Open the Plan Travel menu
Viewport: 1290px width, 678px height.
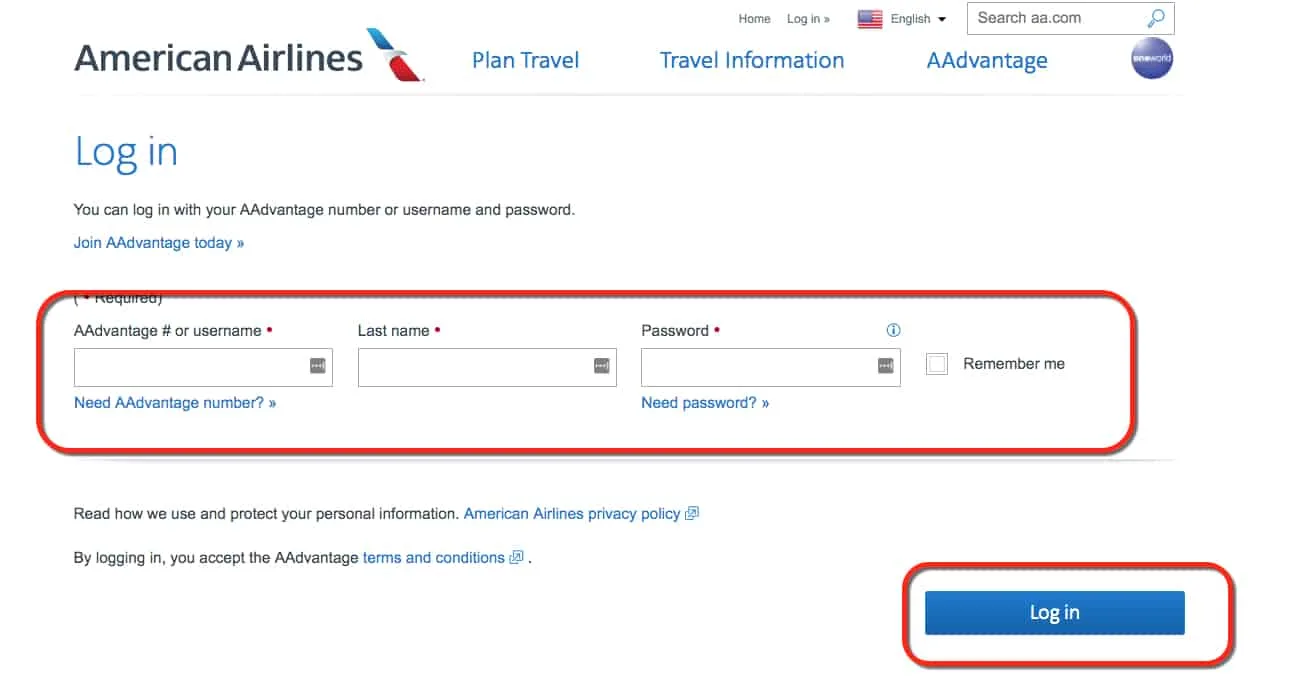pos(525,60)
